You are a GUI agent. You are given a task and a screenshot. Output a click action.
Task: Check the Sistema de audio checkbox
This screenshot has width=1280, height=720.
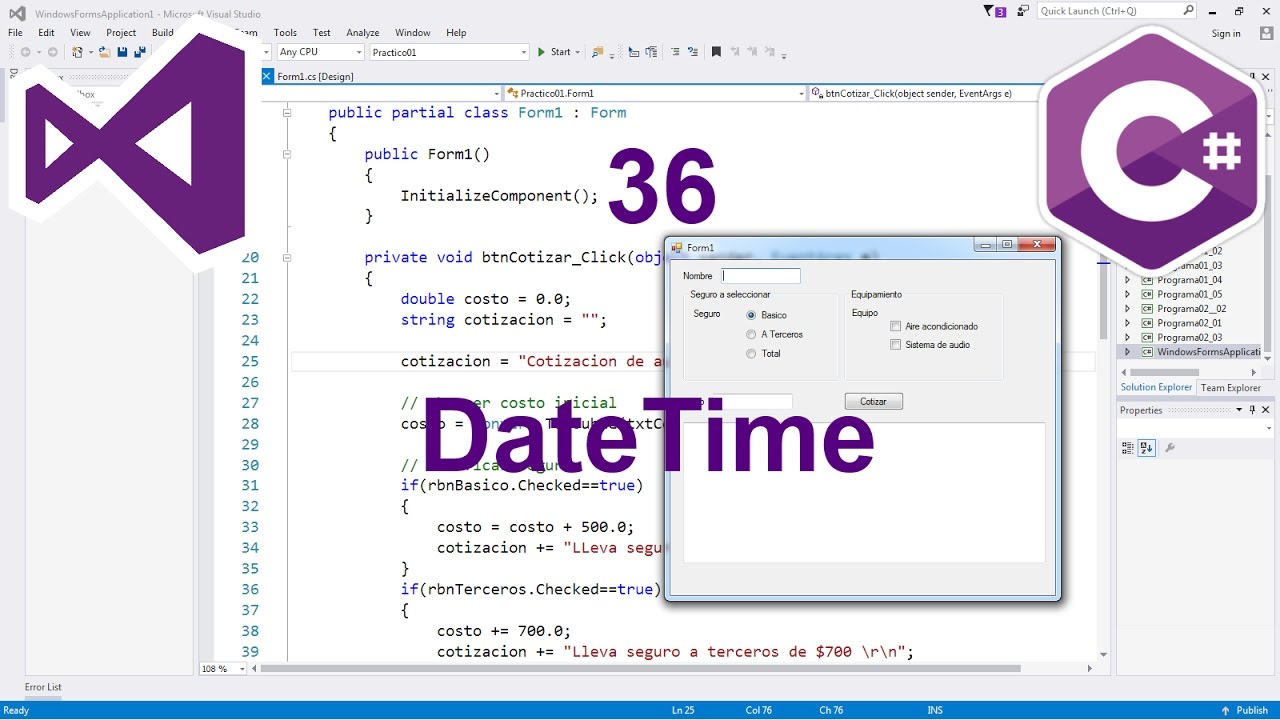pos(895,345)
